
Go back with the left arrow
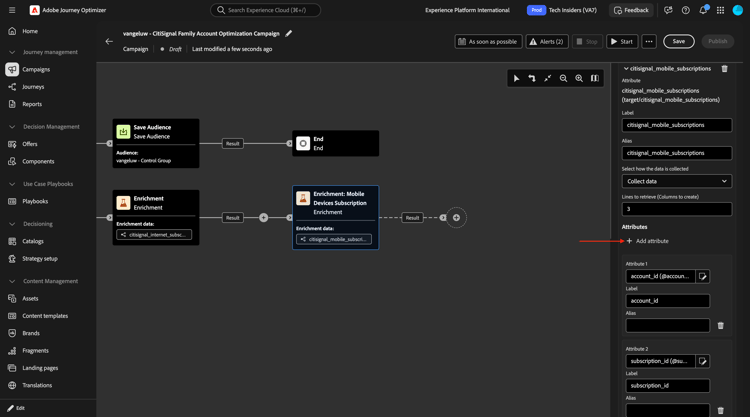(109, 42)
